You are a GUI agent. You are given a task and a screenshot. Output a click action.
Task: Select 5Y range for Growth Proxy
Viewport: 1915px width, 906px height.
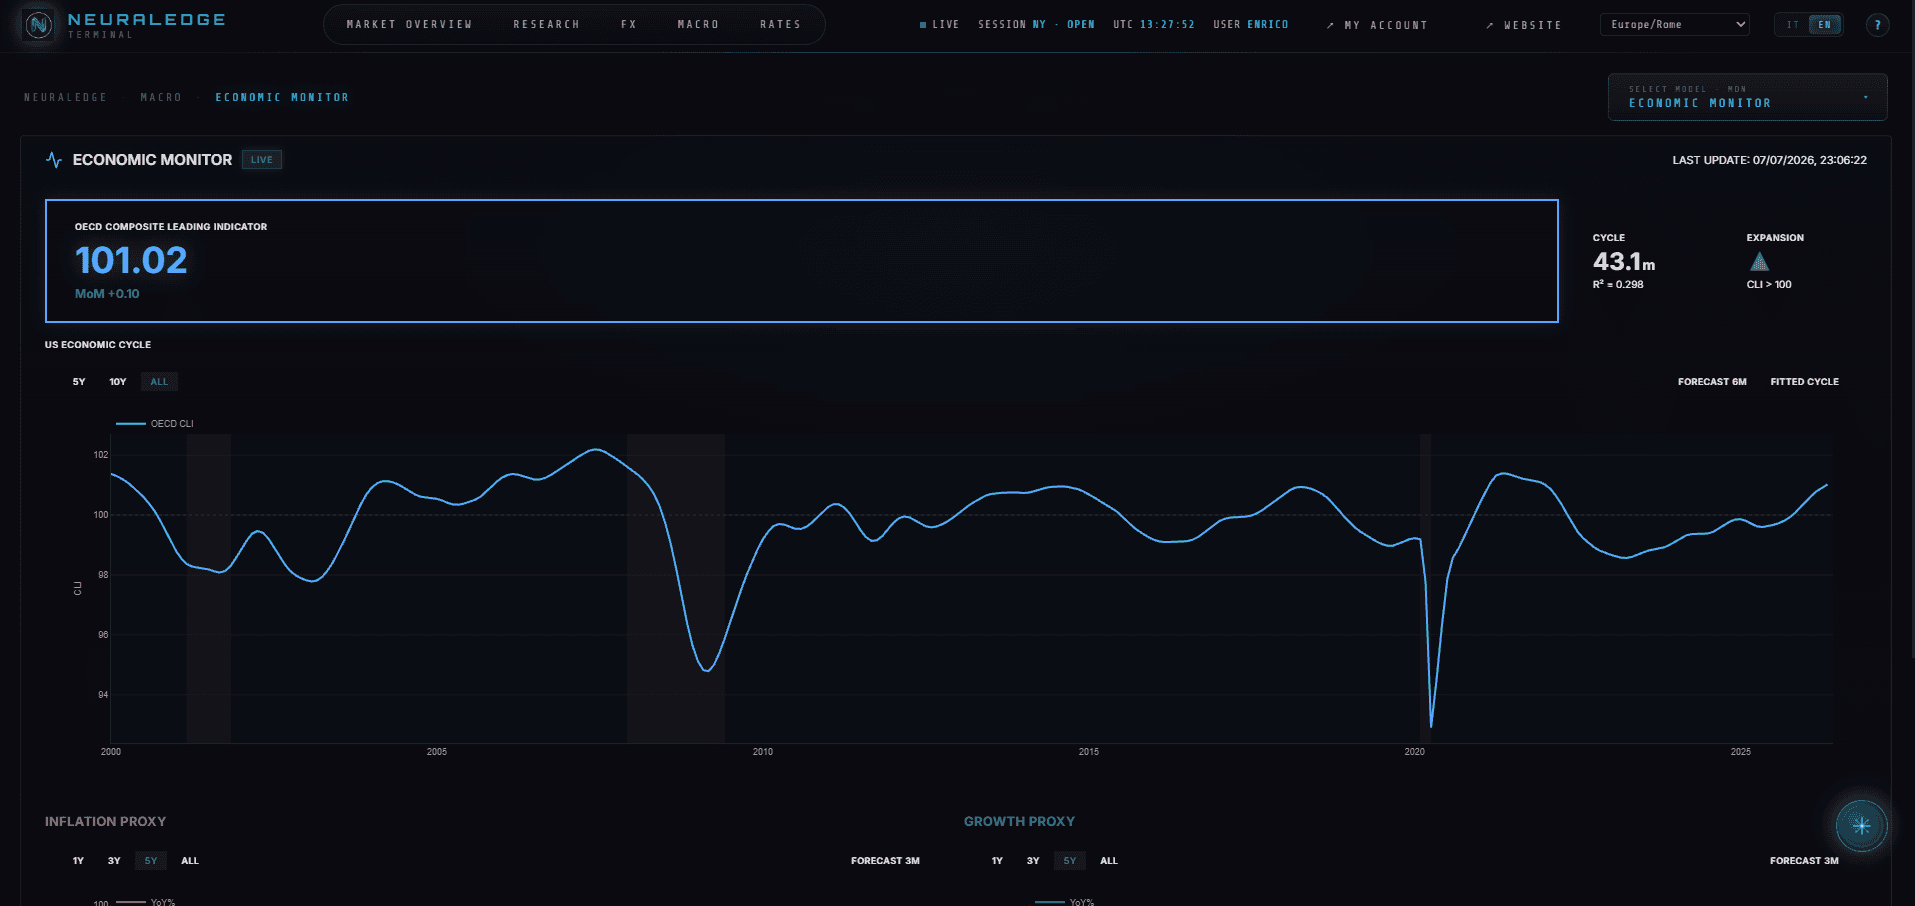[1070, 861]
